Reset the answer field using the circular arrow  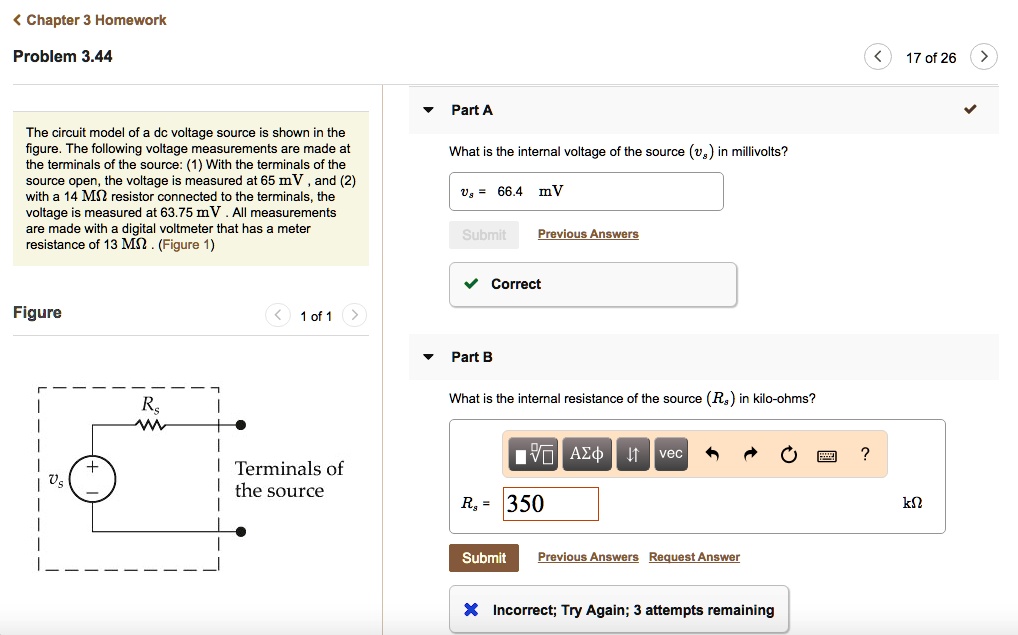pos(789,453)
